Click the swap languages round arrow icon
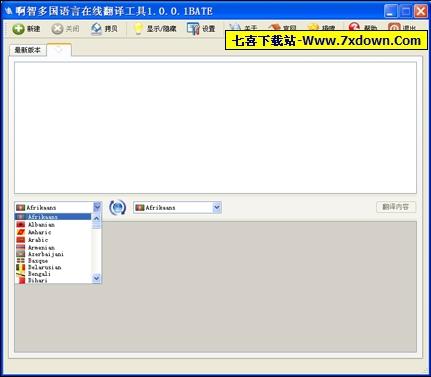 (x=117, y=208)
